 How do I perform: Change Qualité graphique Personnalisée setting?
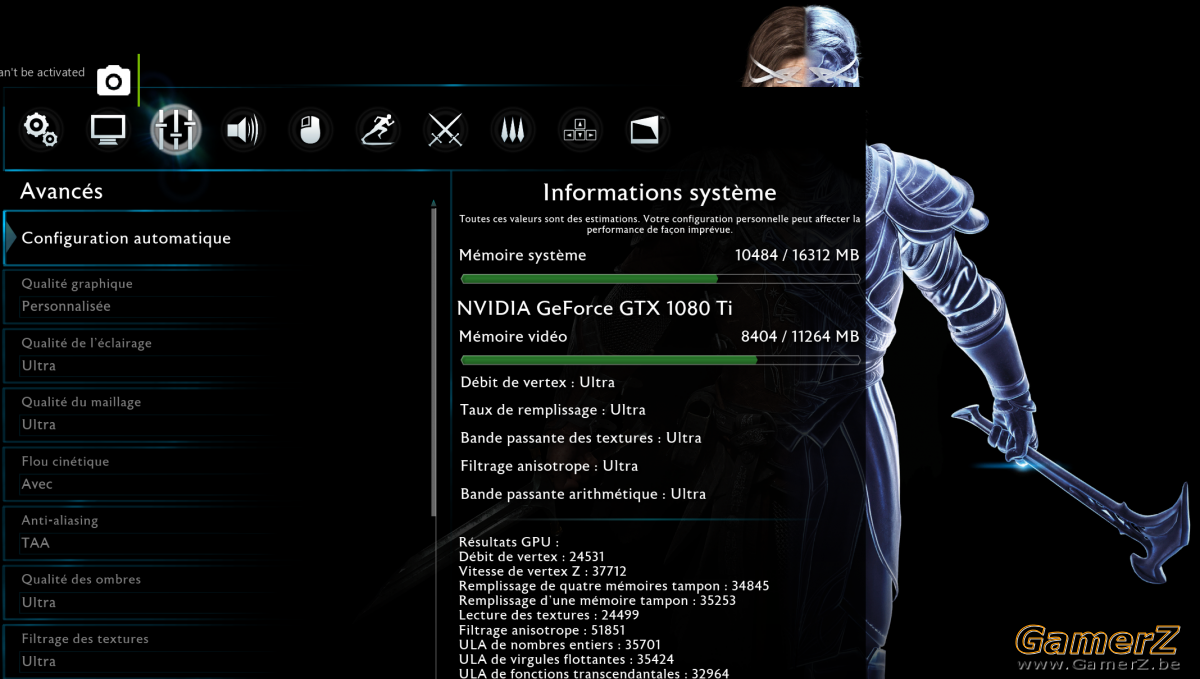218,295
